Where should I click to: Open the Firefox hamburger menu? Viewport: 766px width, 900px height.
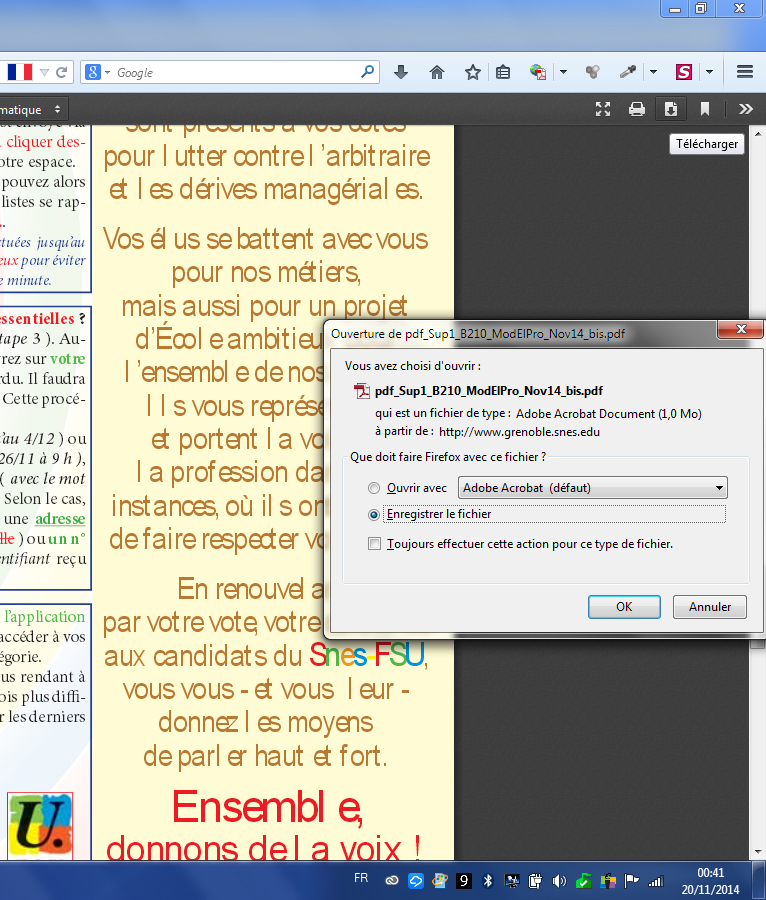pos(744,72)
